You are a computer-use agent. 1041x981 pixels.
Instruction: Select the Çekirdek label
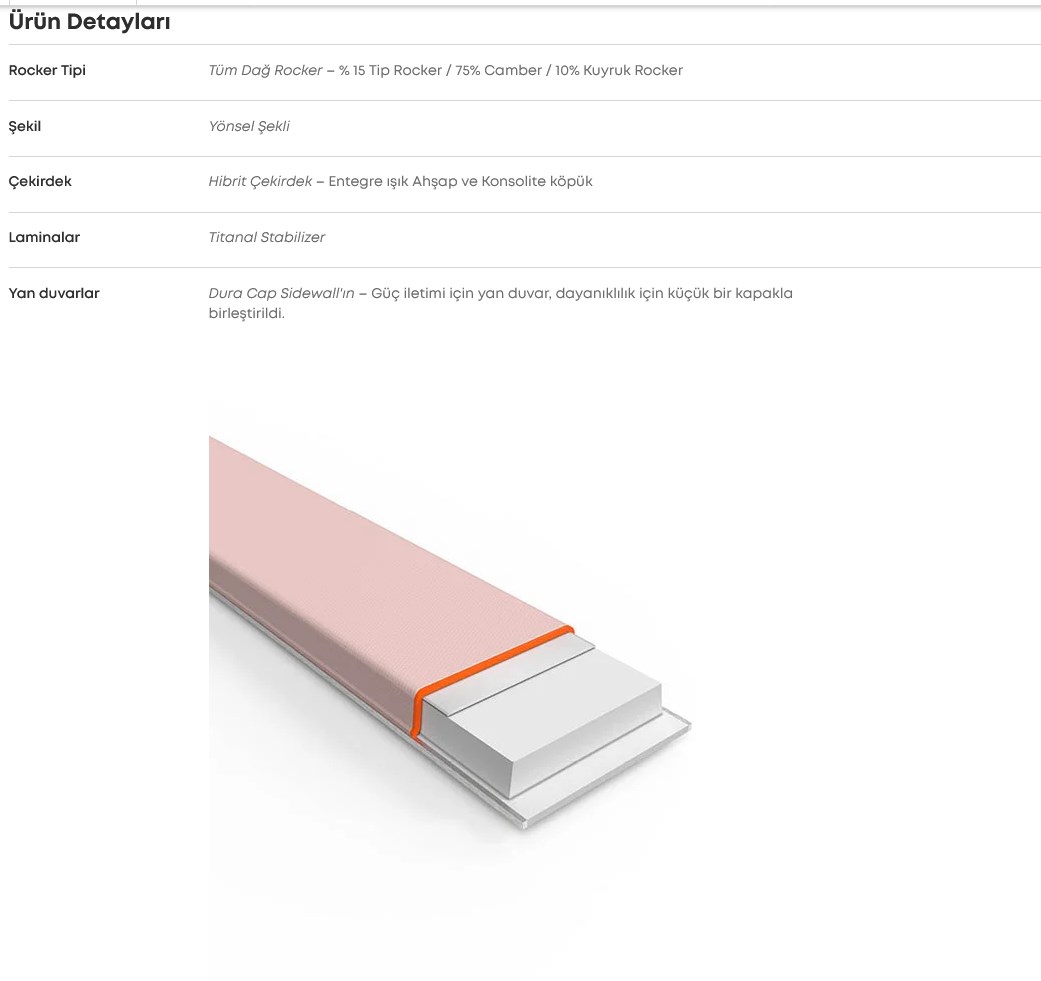pos(40,181)
